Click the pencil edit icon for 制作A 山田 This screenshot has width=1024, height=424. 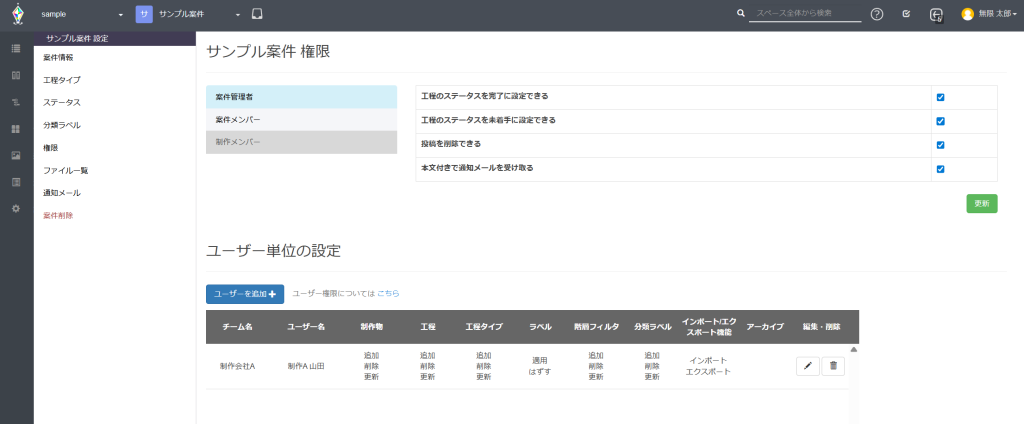[807, 366]
